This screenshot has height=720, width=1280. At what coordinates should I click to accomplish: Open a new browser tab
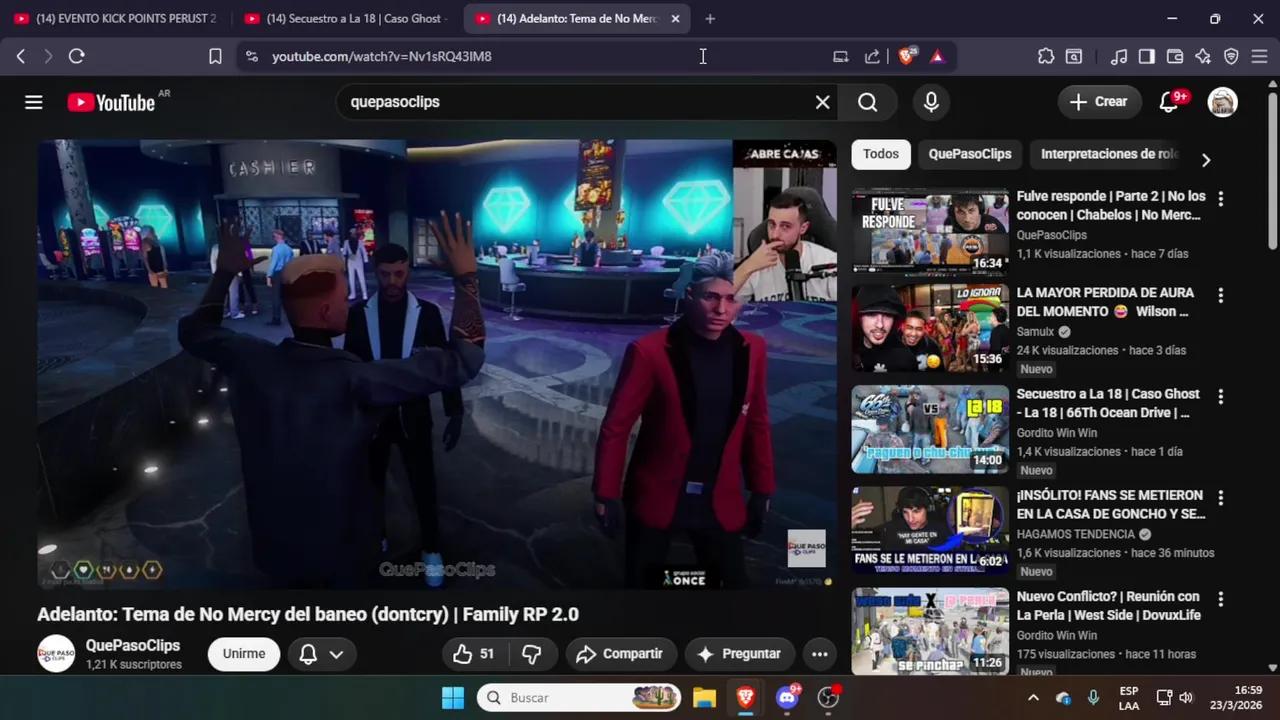[x=710, y=19]
